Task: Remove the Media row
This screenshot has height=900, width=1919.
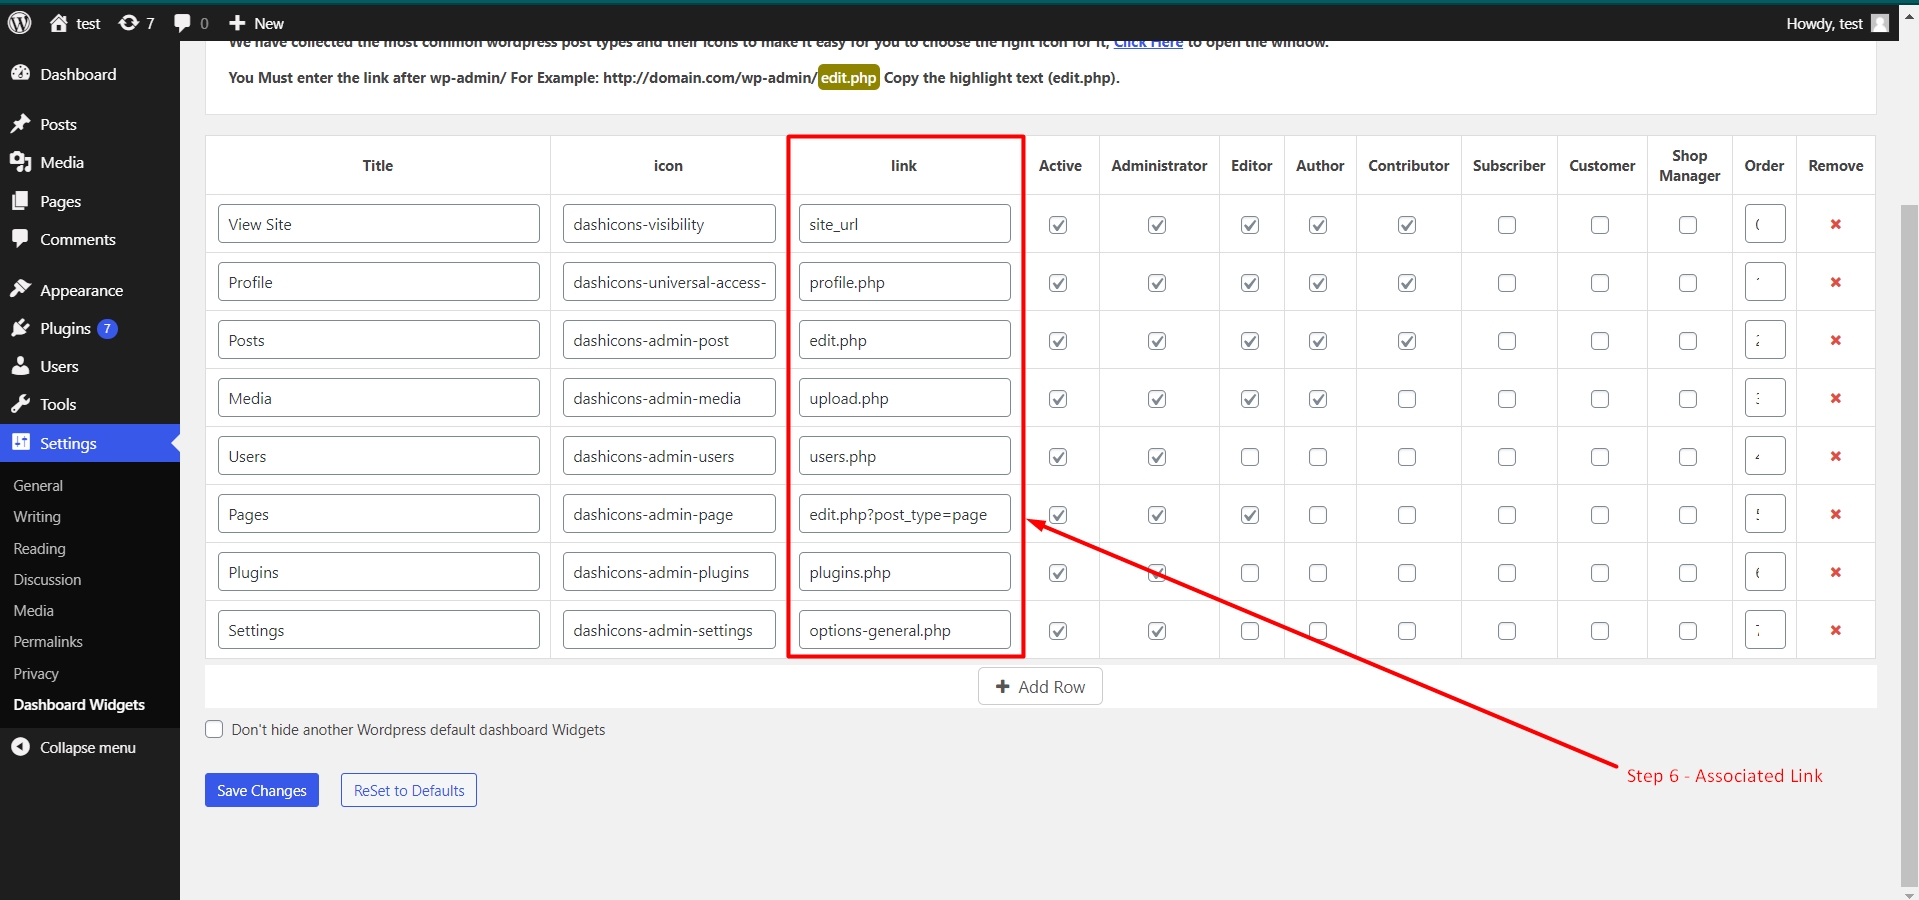Action: [x=1836, y=398]
